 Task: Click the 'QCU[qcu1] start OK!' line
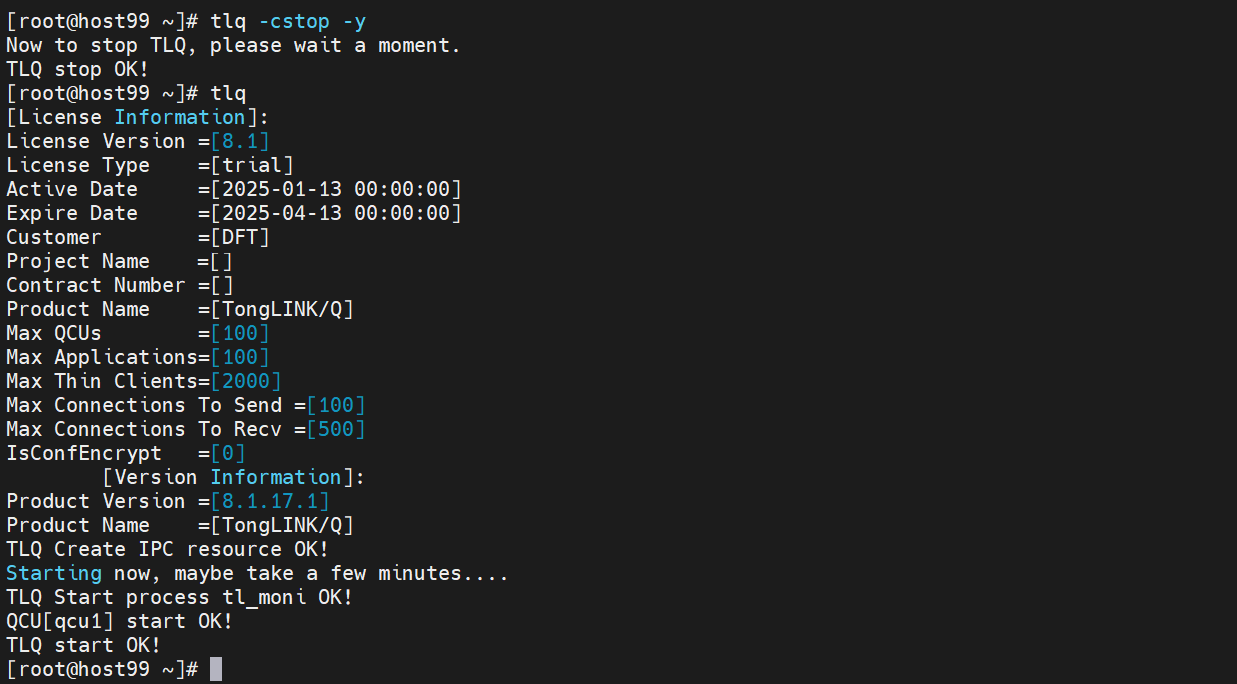point(120,621)
